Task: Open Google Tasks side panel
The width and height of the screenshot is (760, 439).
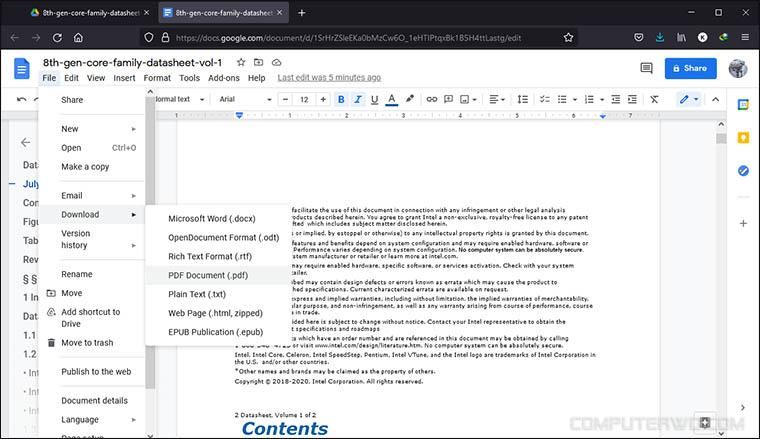Action: click(743, 171)
